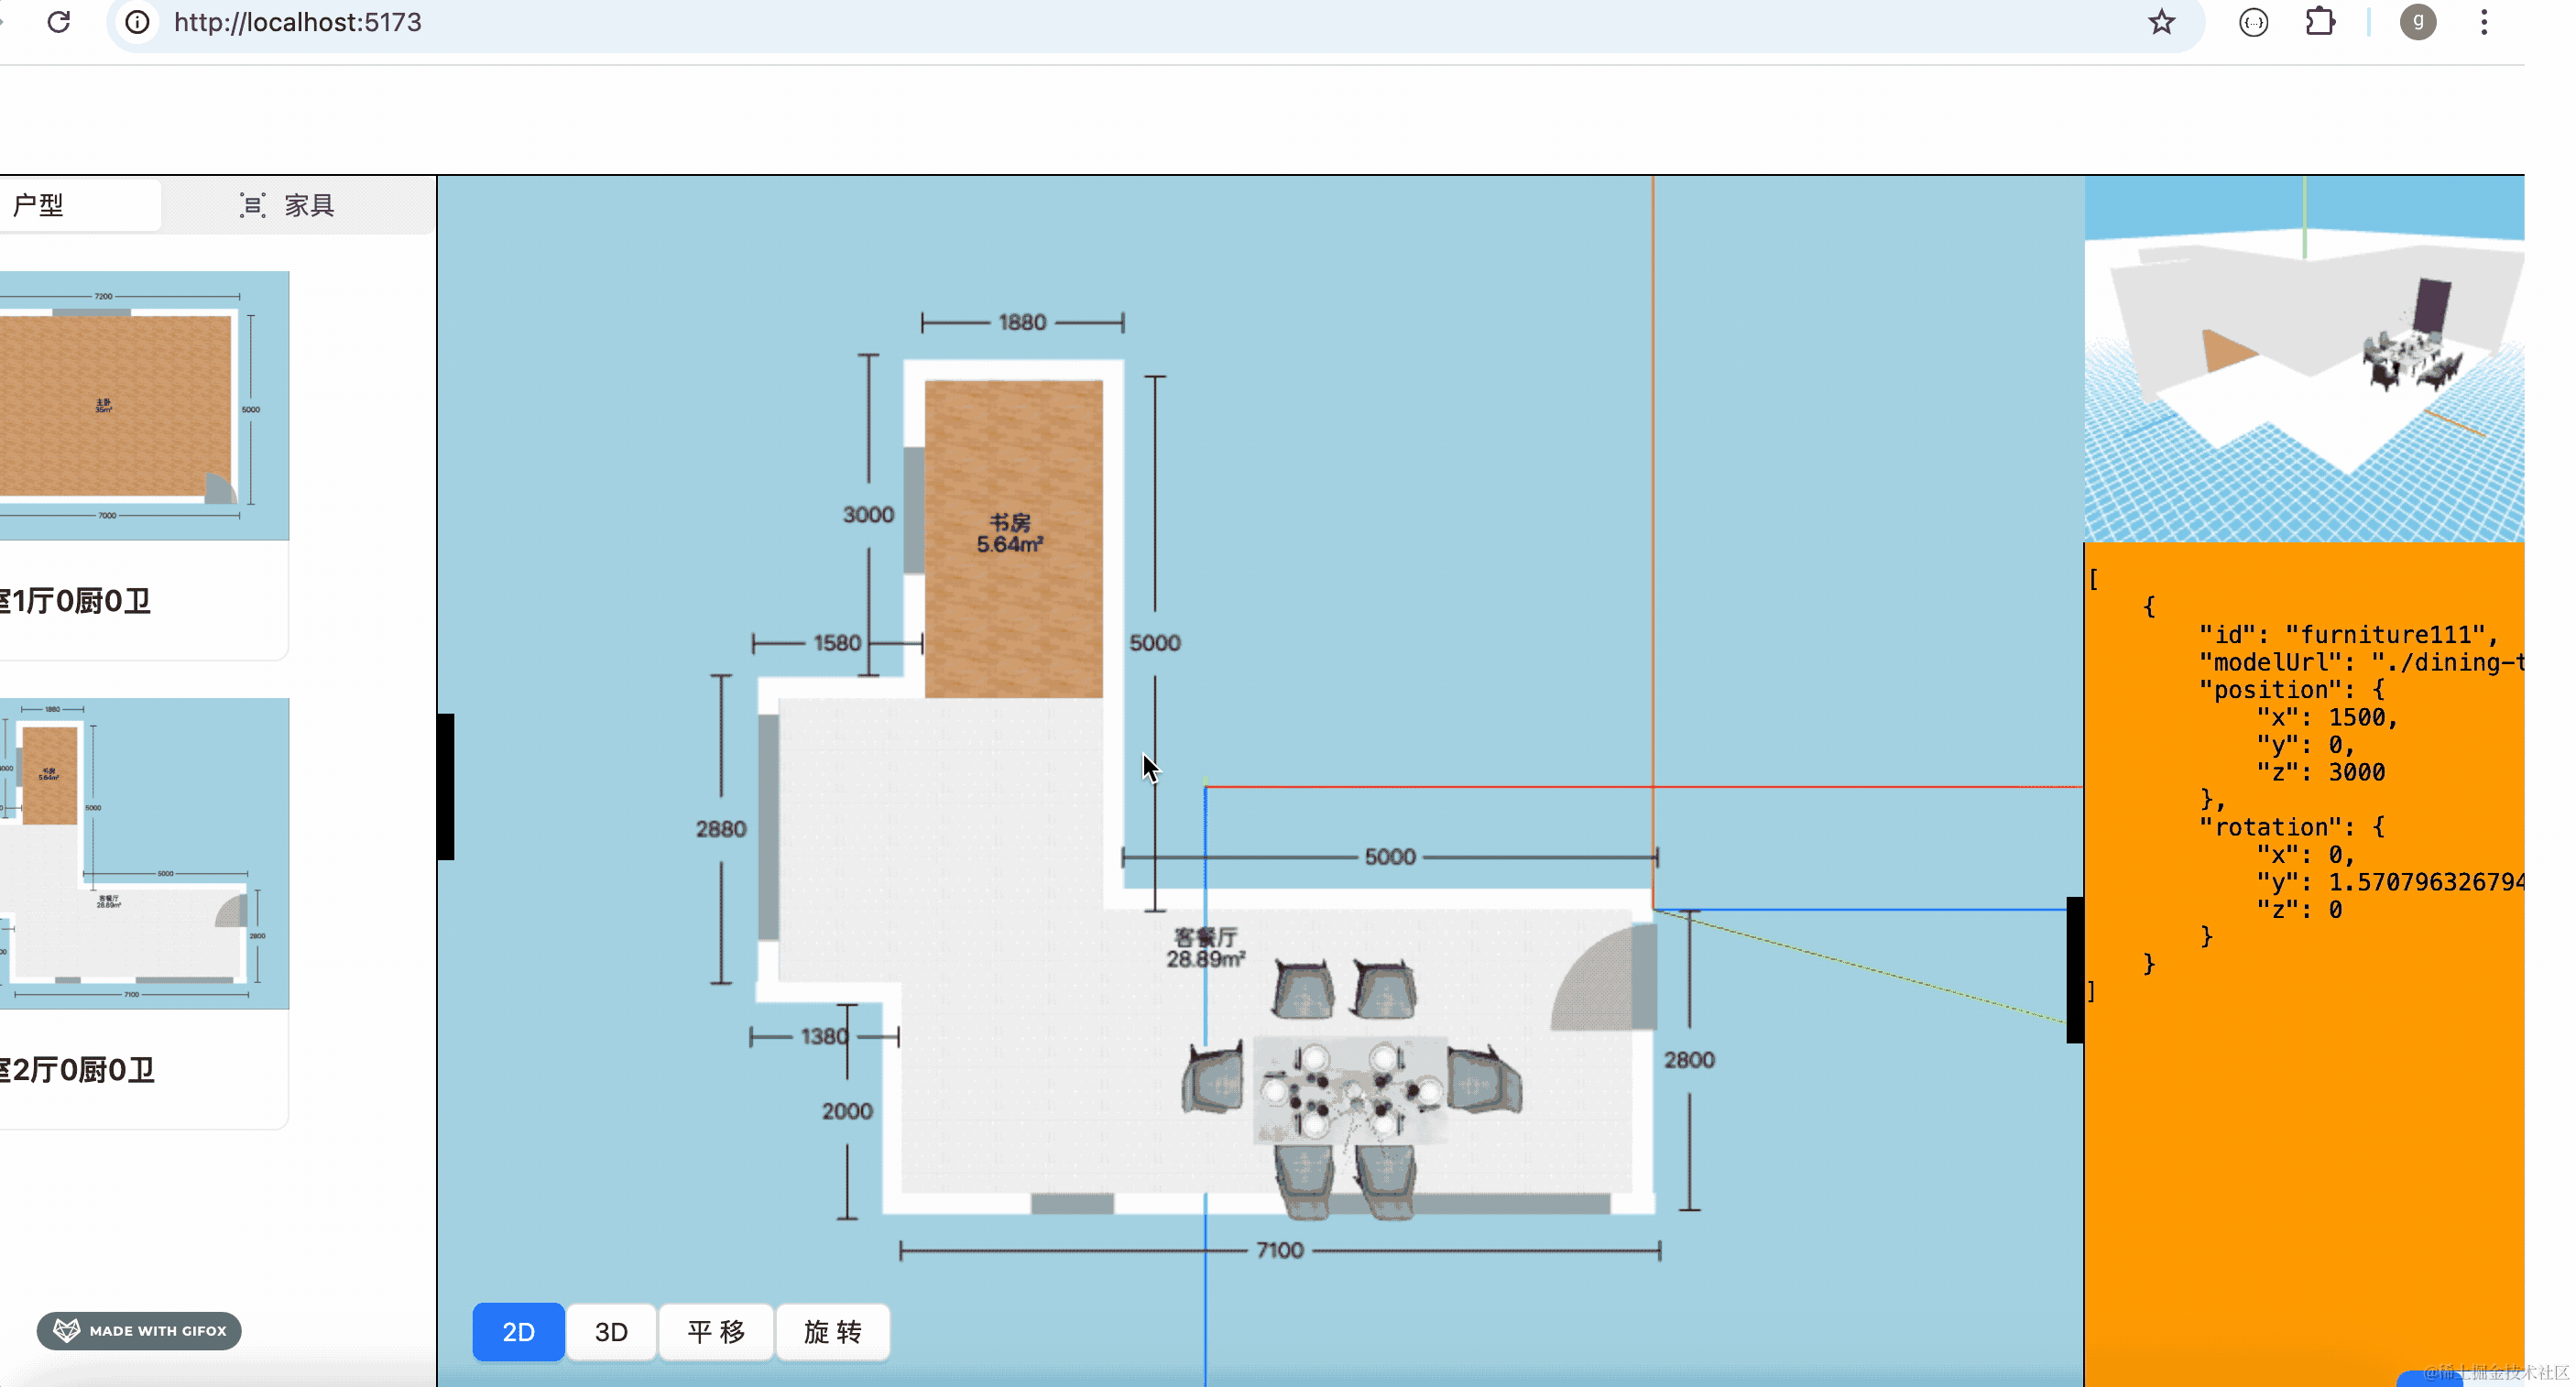Switch to 3D view

point(611,1332)
